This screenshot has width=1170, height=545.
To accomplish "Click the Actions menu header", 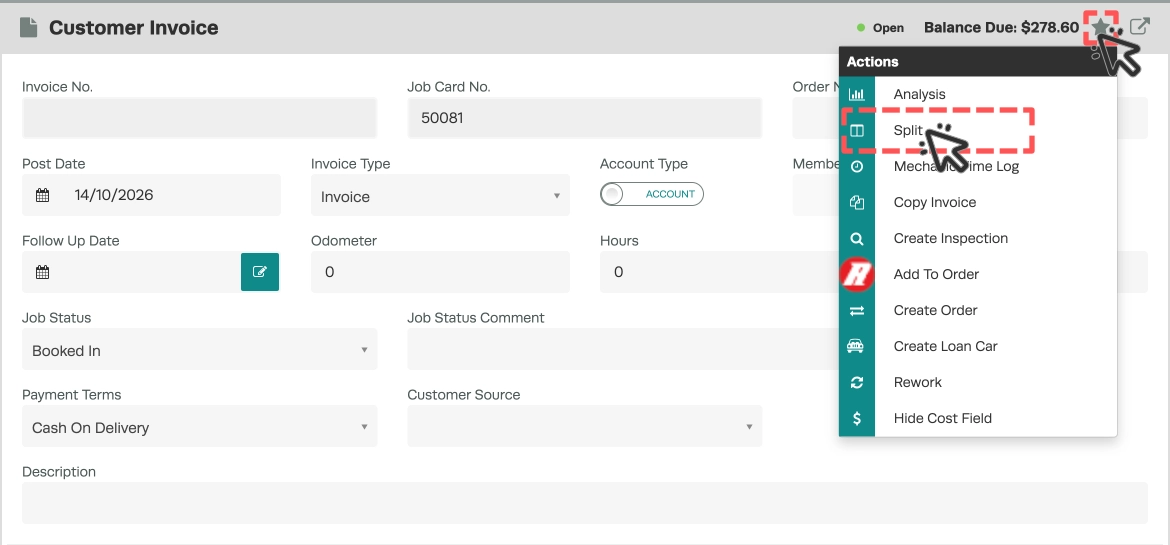I will (x=977, y=62).
